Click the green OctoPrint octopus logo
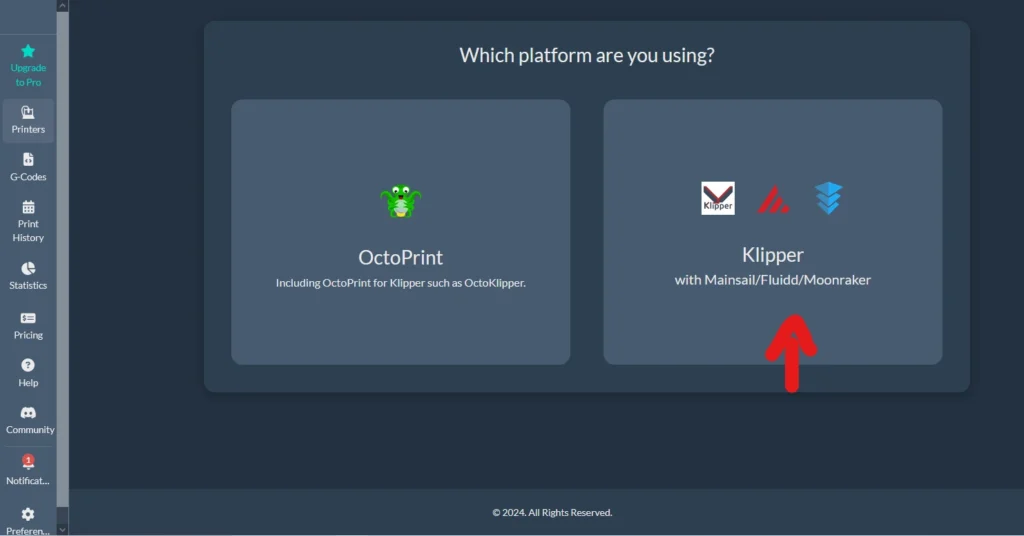This screenshot has width=1024, height=536. pos(401,202)
